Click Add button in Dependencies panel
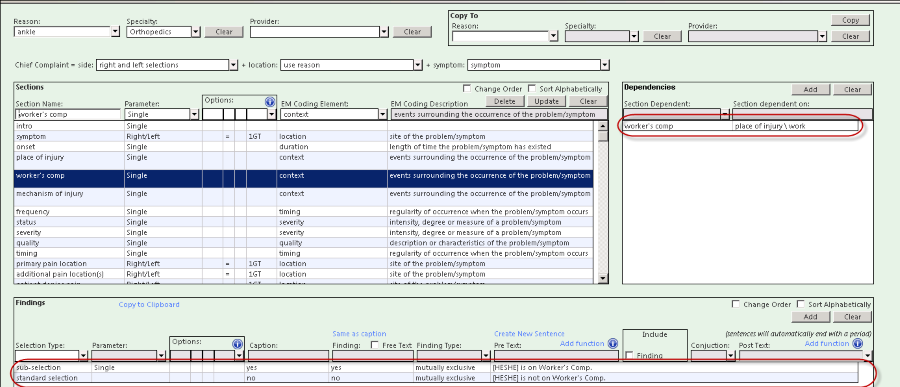900x387 pixels. [x=810, y=90]
